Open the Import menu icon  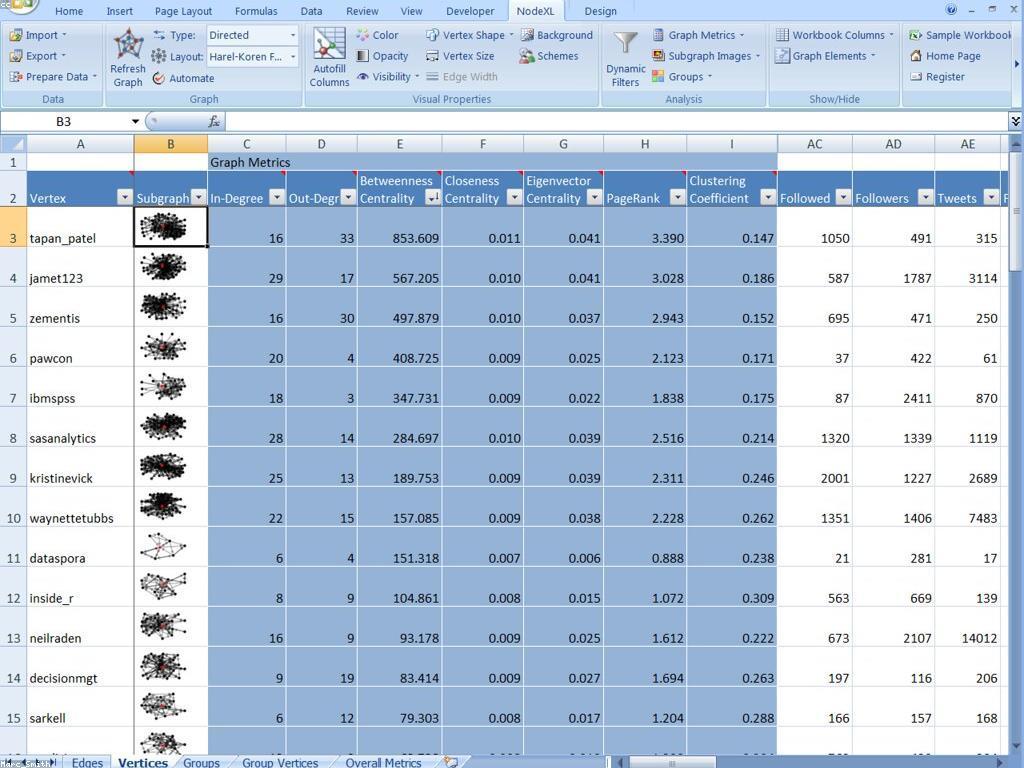16,35
